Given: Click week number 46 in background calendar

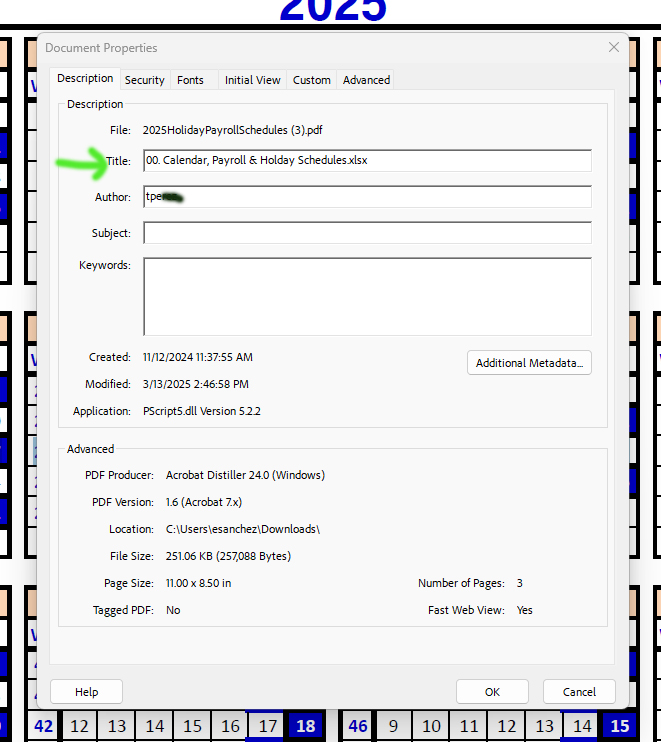Looking at the screenshot, I should tap(358, 726).
